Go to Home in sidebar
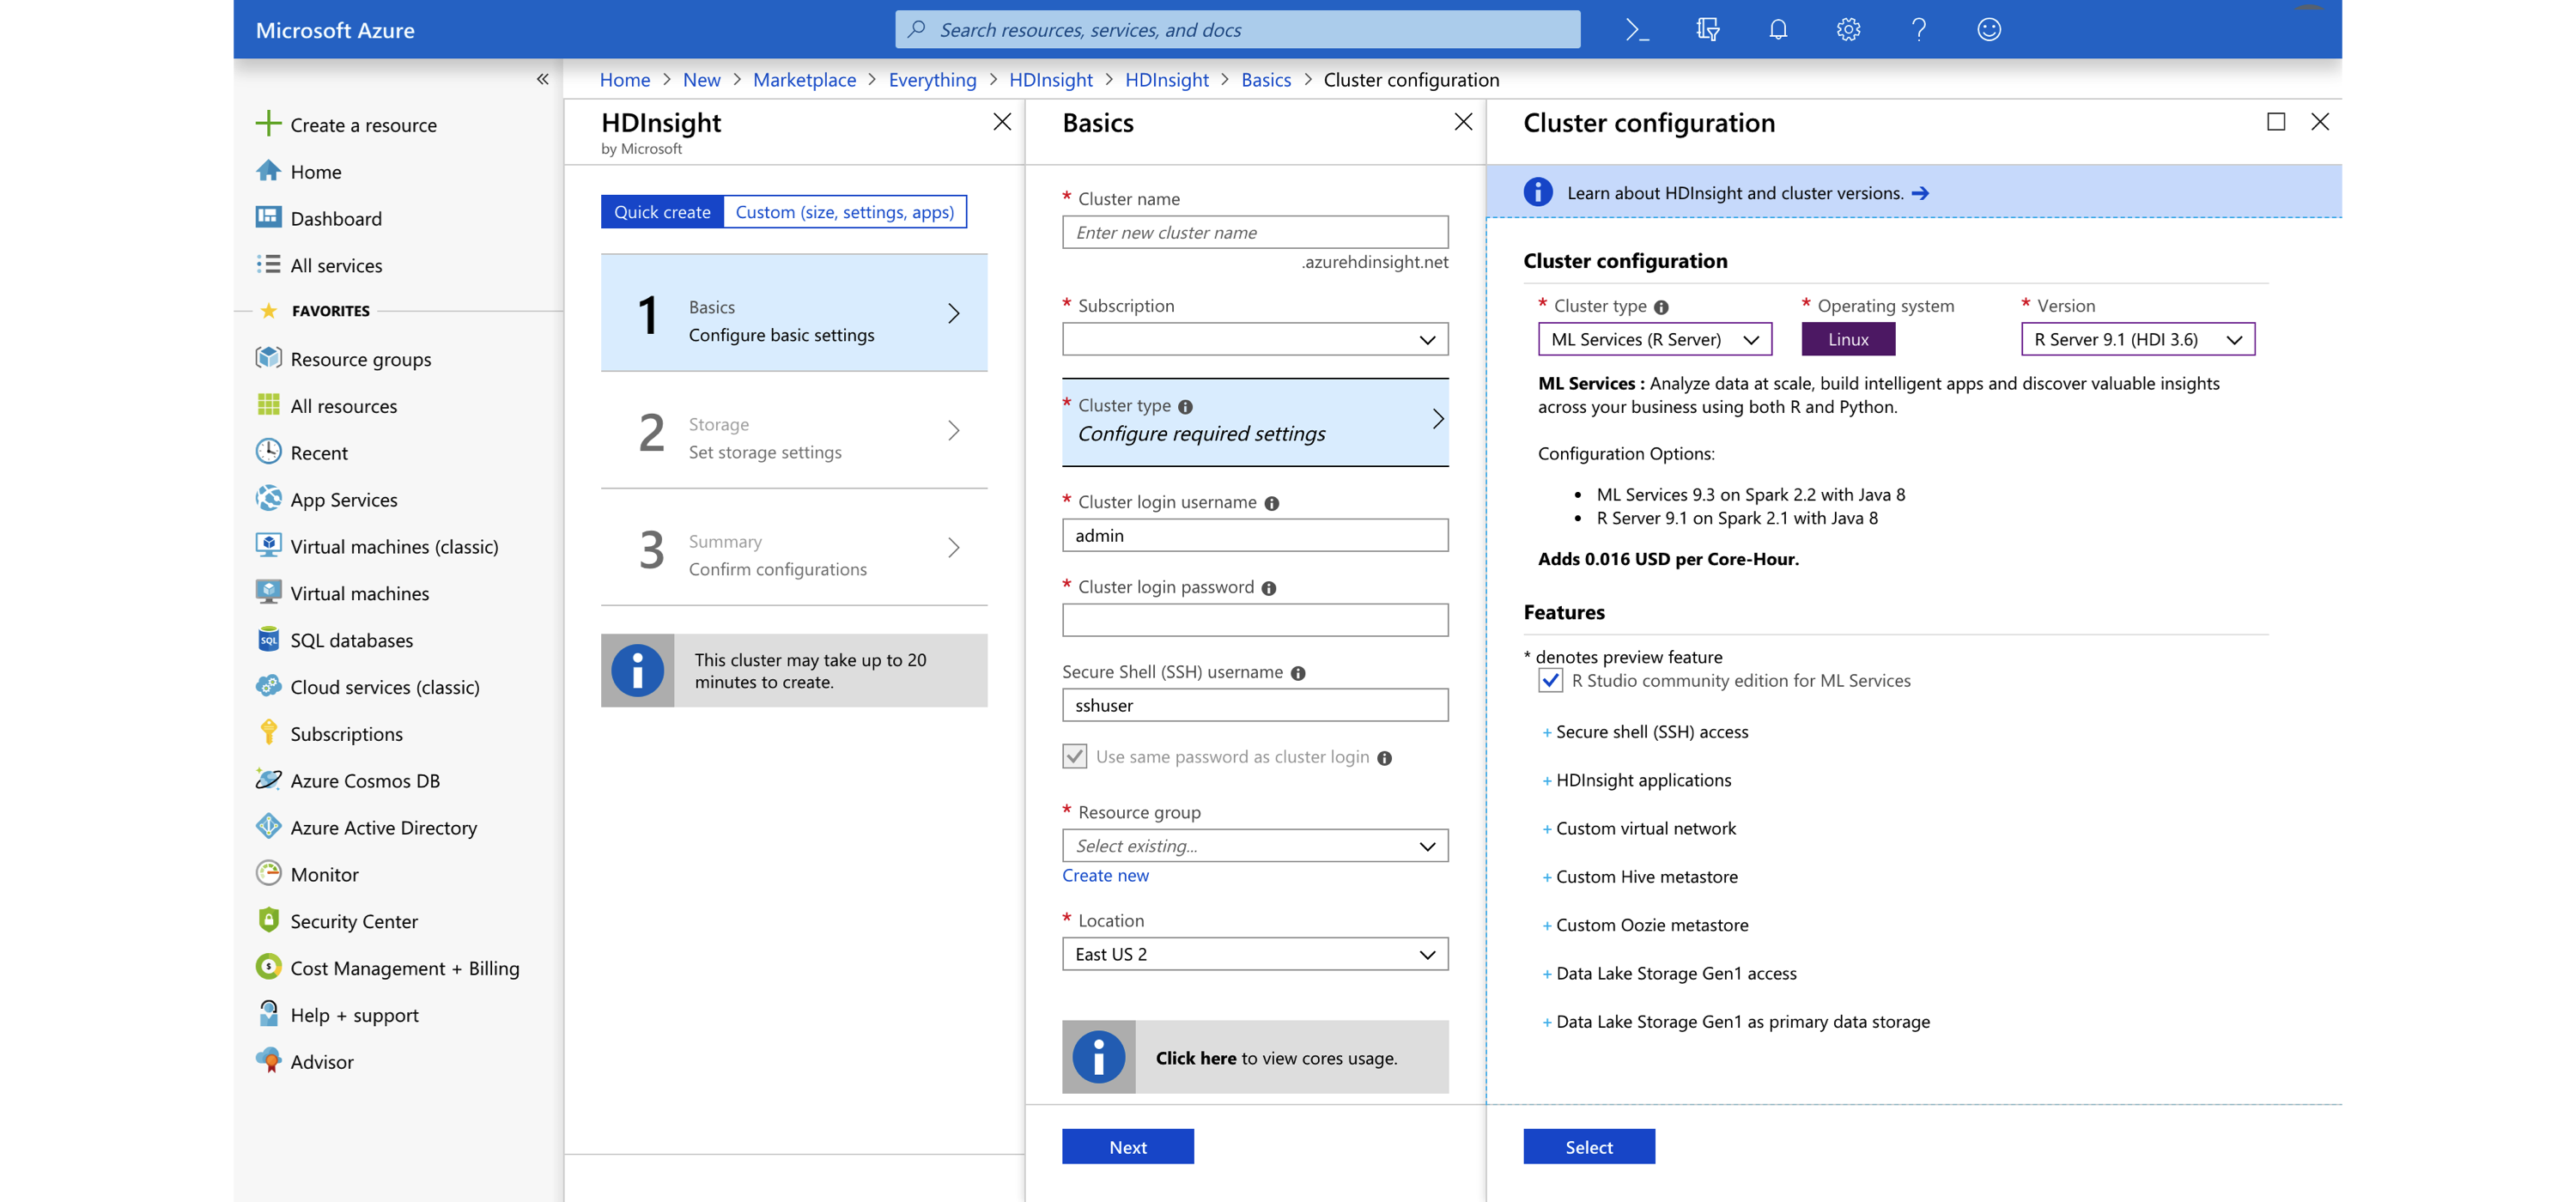The image size is (2576, 1202). click(316, 172)
